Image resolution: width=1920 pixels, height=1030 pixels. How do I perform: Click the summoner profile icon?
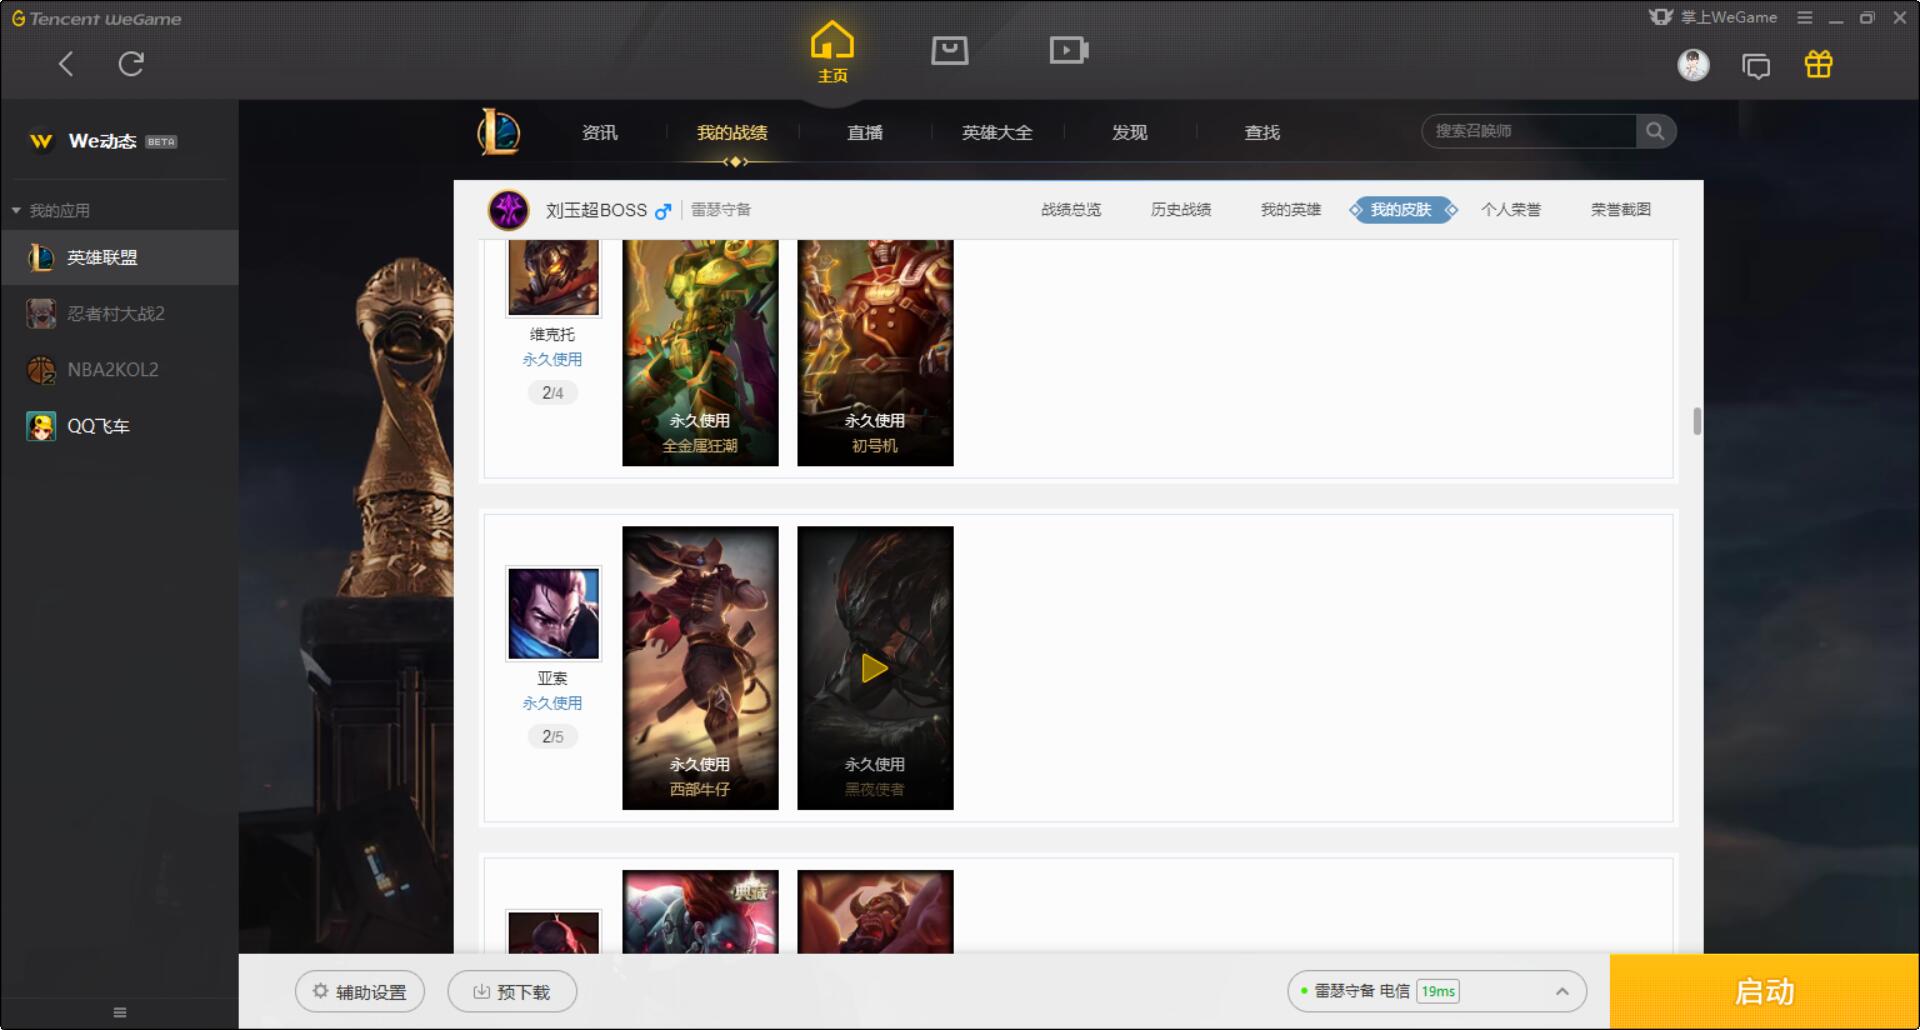coord(508,210)
